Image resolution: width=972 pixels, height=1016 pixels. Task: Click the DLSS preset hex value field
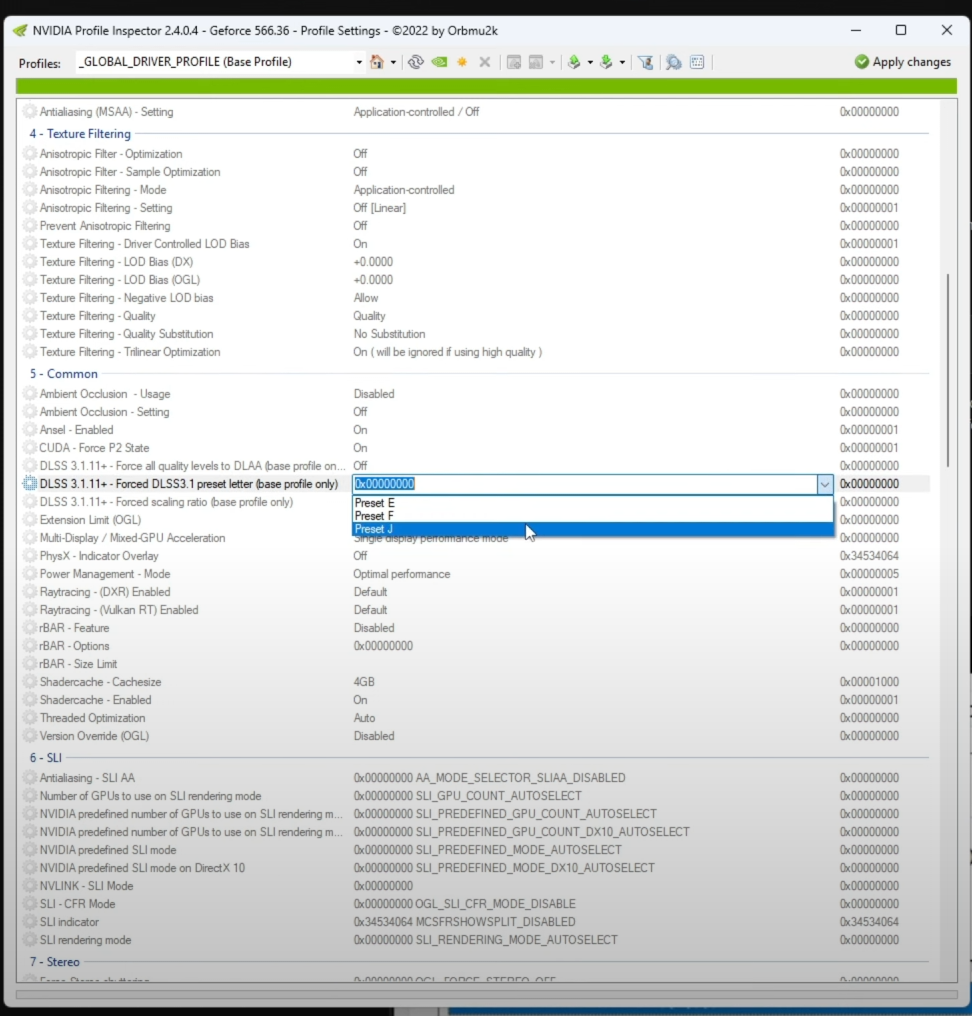(584, 484)
